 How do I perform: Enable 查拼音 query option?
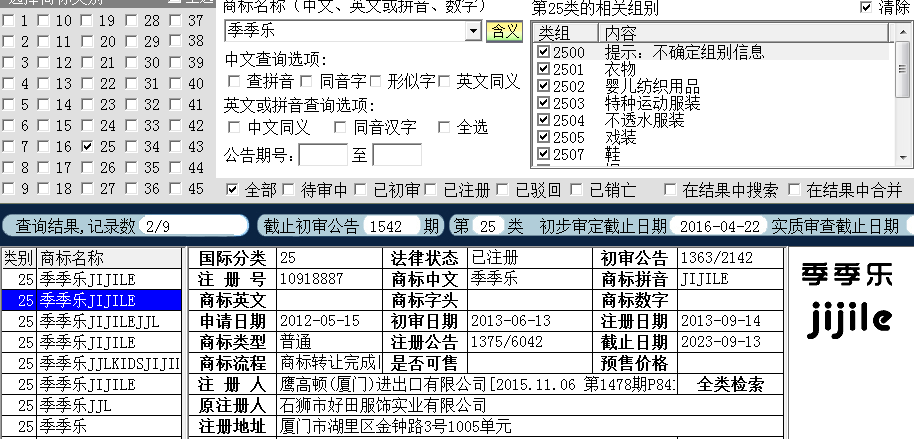click(234, 81)
